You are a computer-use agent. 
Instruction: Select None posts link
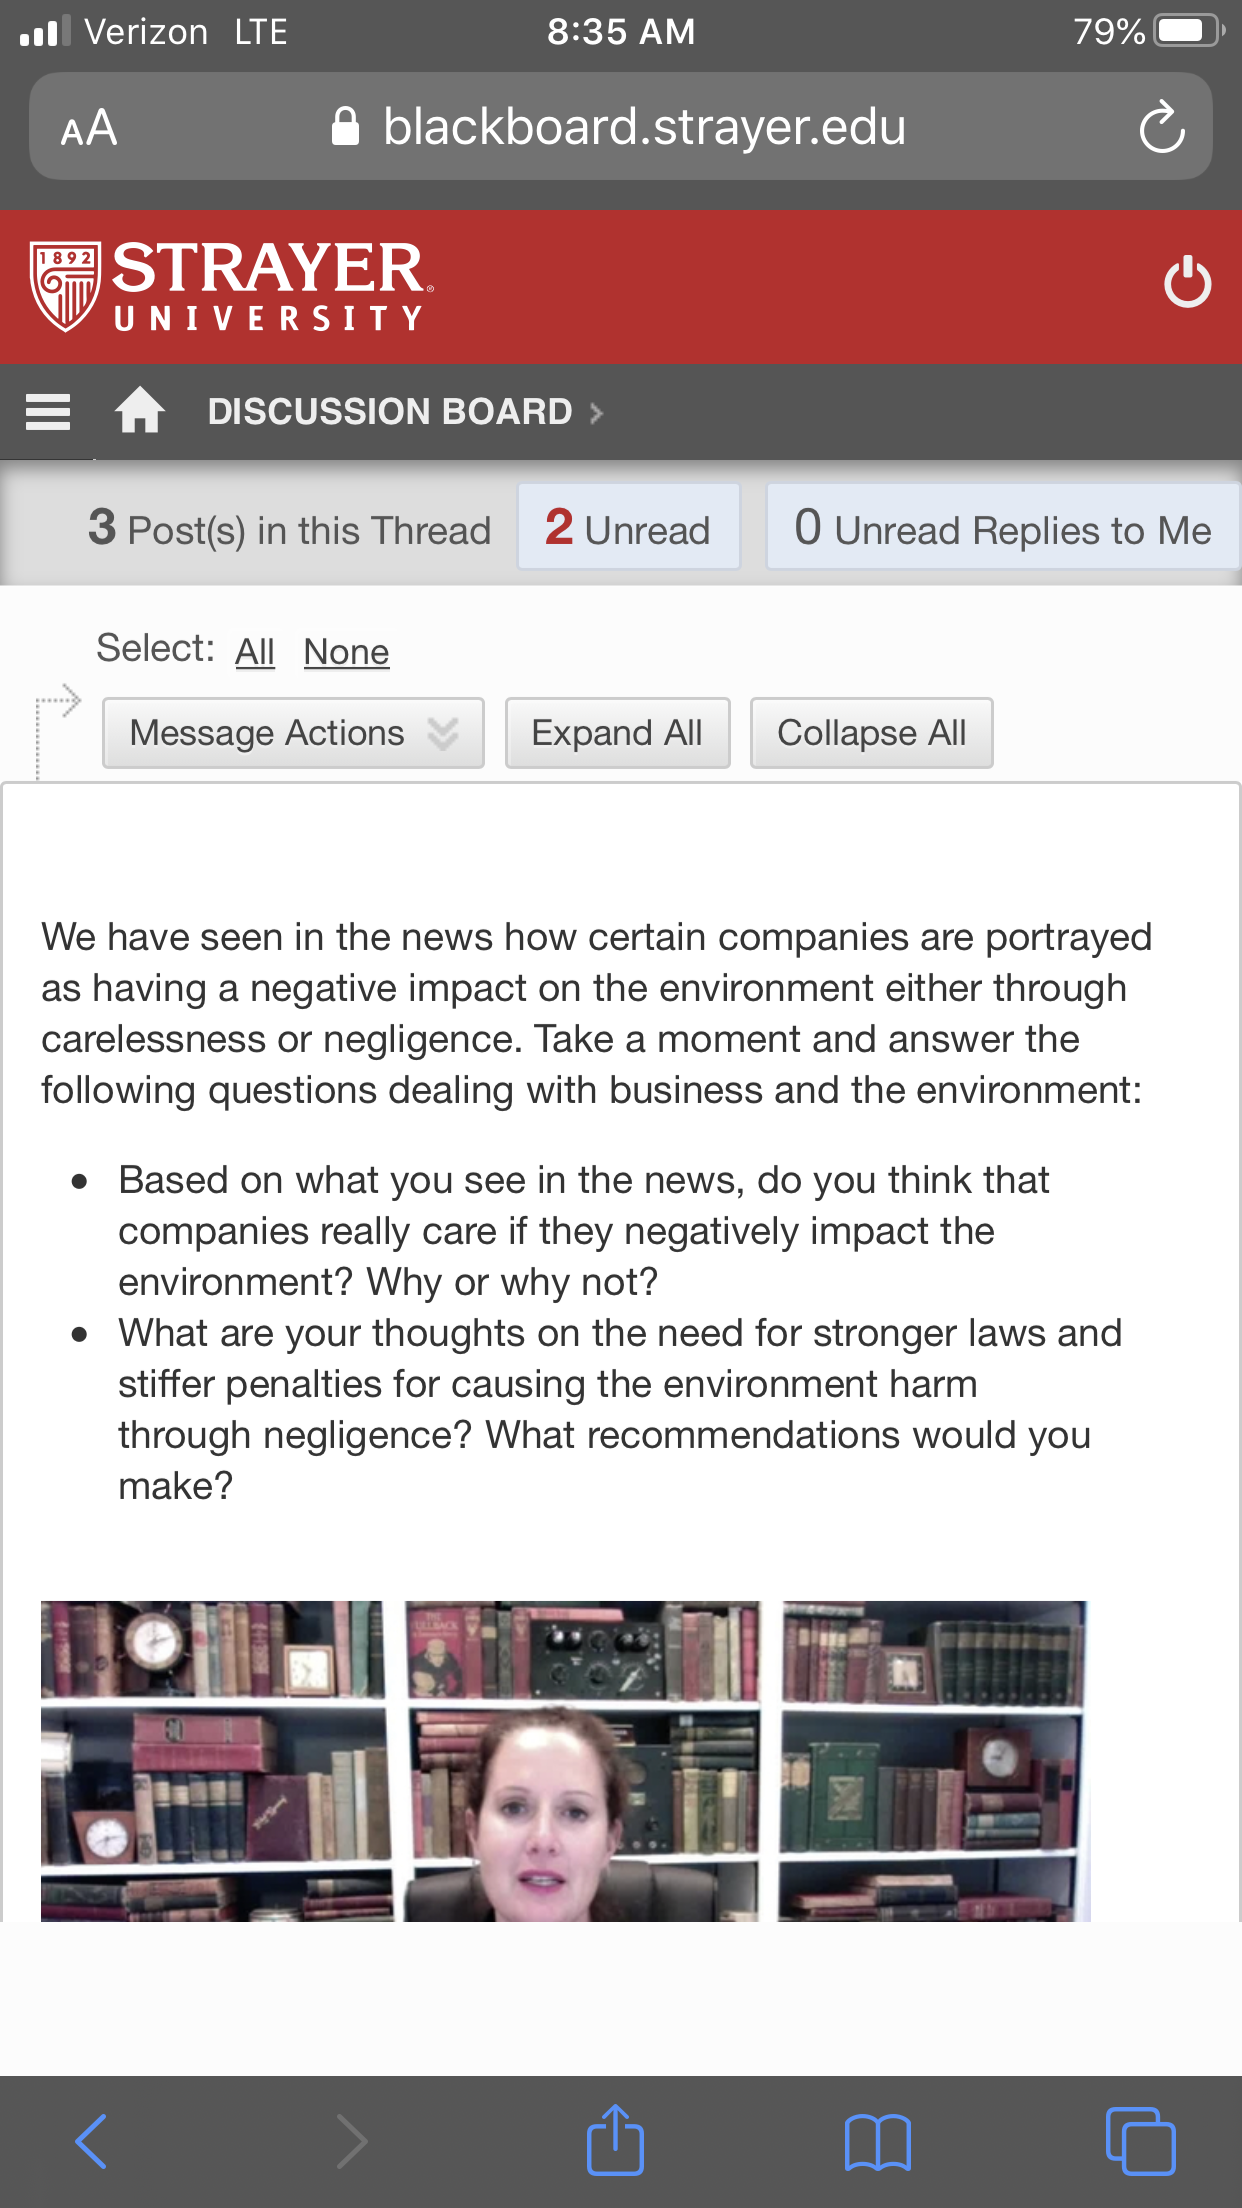point(346,652)
